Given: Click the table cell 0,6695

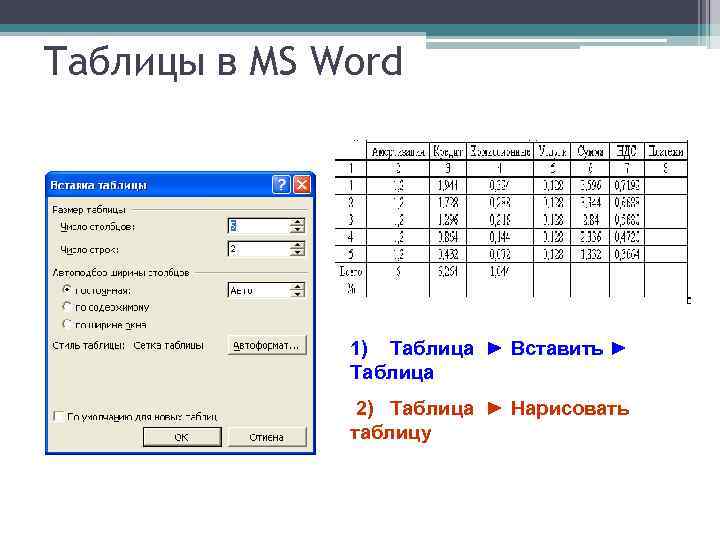Looking at the screenshot, I should 627,202.
